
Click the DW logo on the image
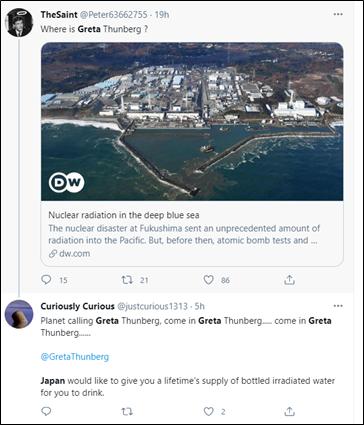66,182
